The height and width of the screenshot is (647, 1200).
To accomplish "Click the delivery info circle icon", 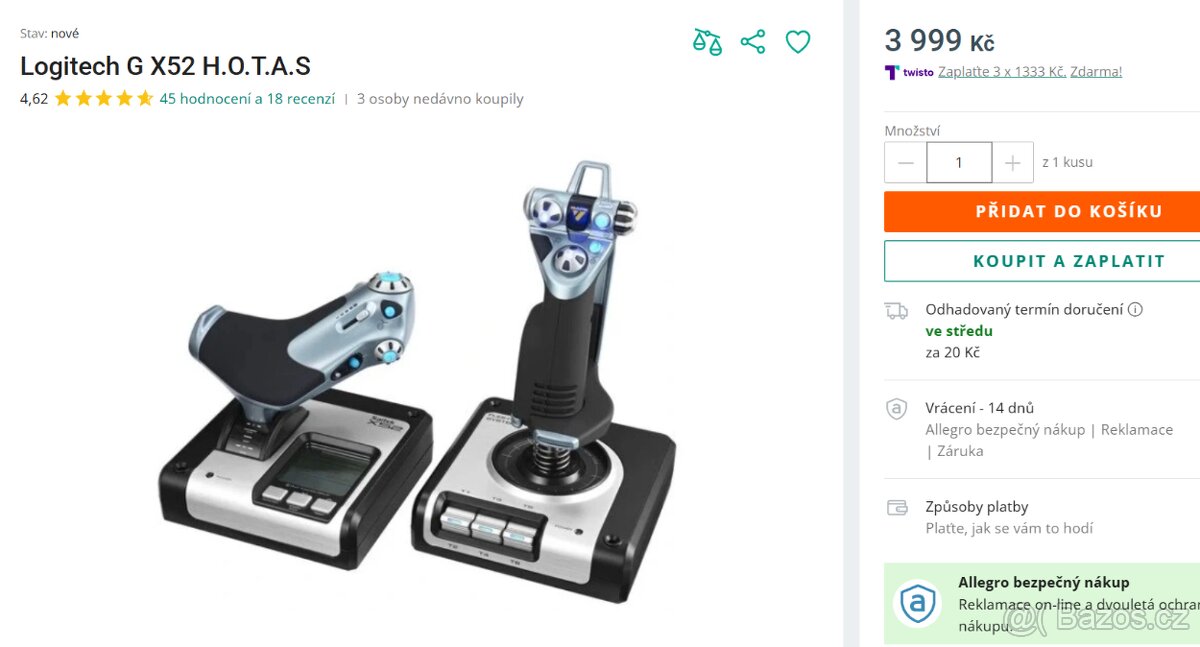I will click(x=1135, y=310).
